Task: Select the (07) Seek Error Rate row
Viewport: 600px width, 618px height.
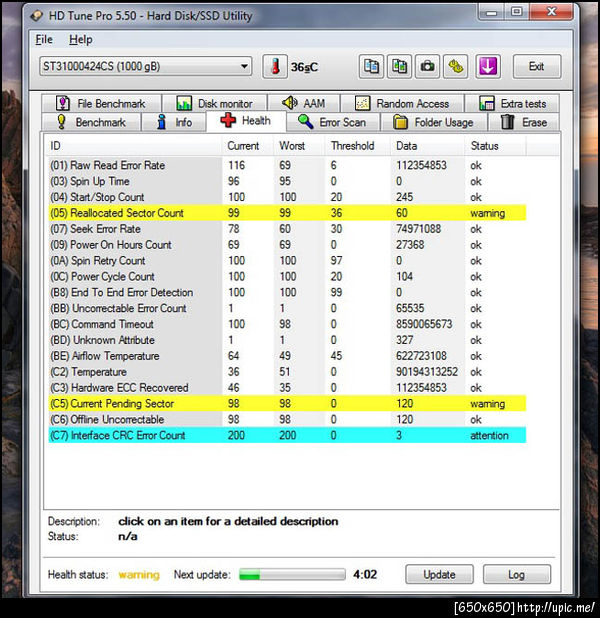Action: (287, 229)
